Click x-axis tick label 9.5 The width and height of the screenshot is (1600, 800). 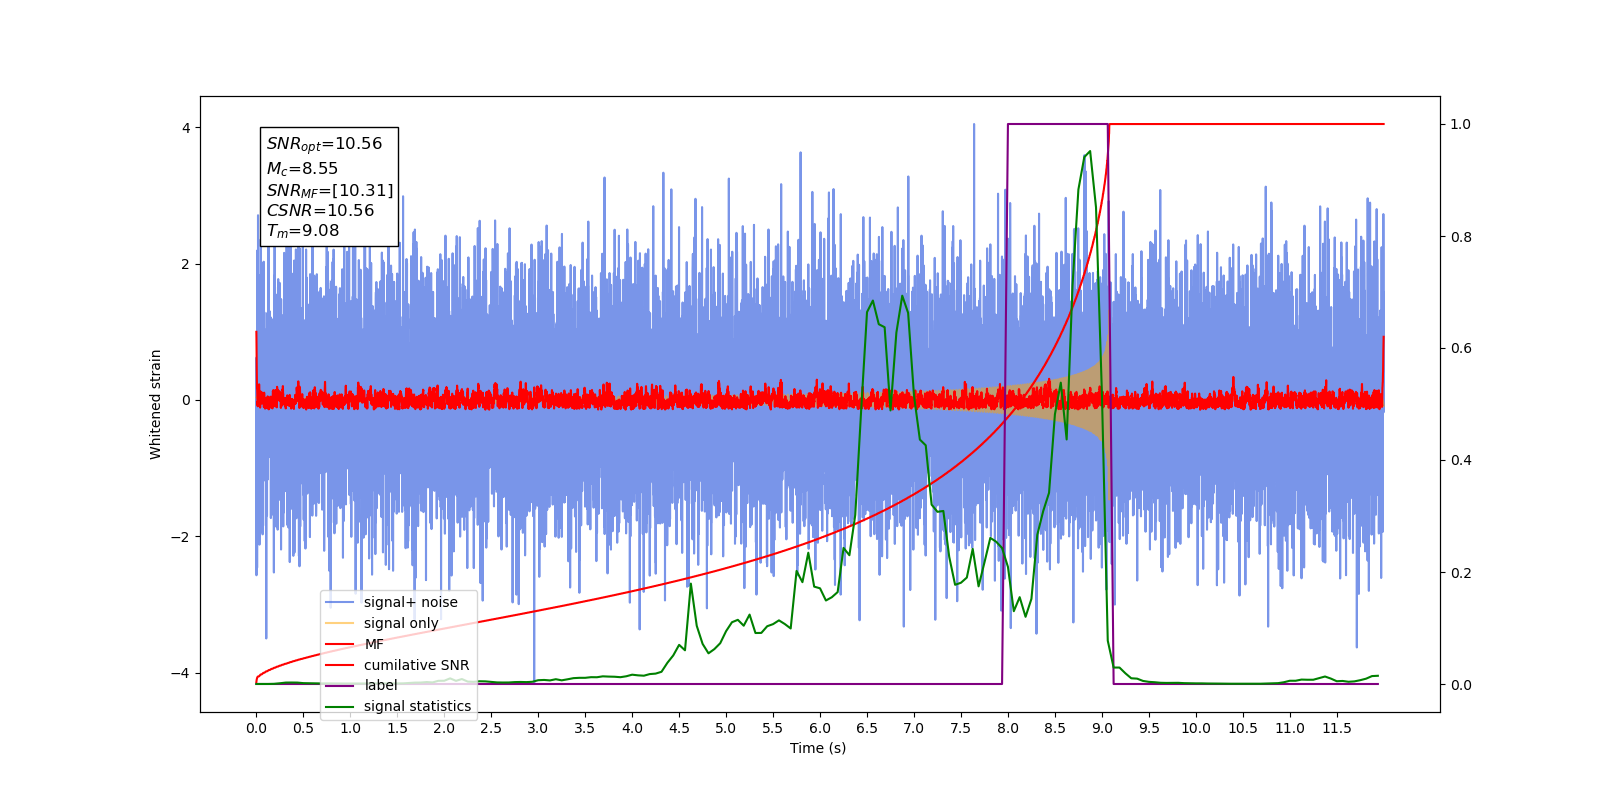point(1149,728)
